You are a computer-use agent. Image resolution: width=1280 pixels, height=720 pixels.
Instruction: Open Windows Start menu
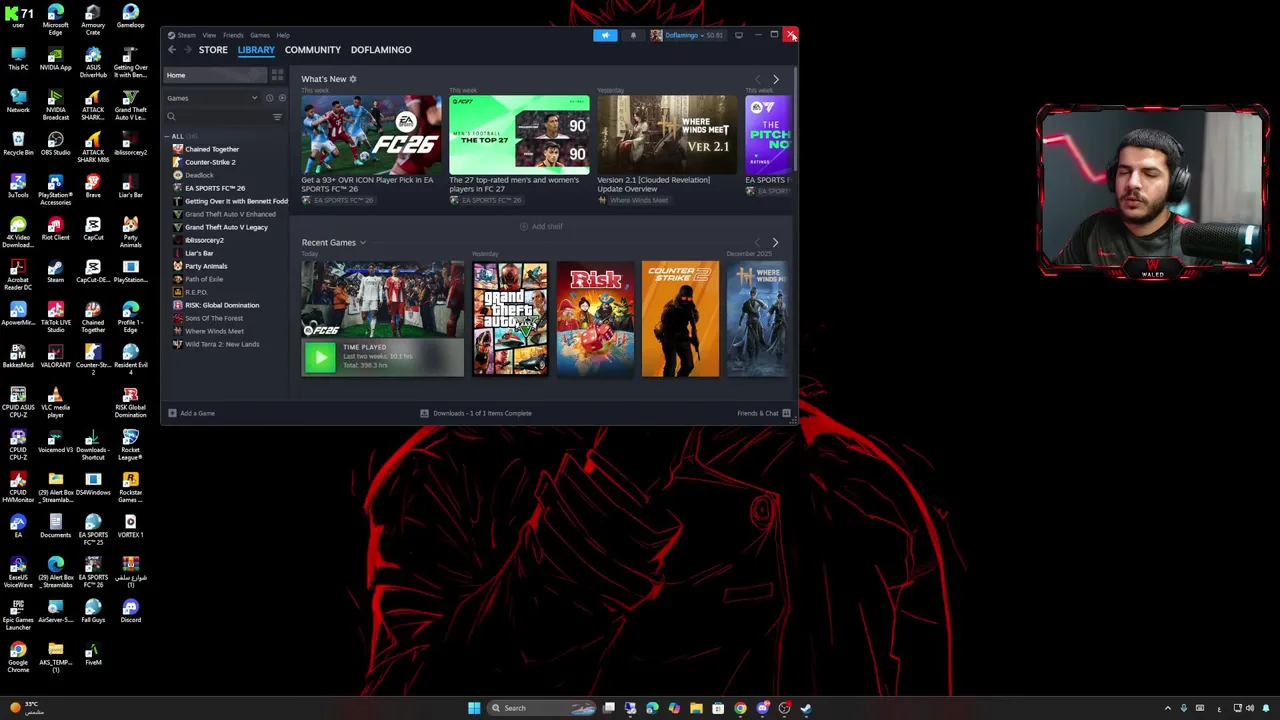click(474, 708)
